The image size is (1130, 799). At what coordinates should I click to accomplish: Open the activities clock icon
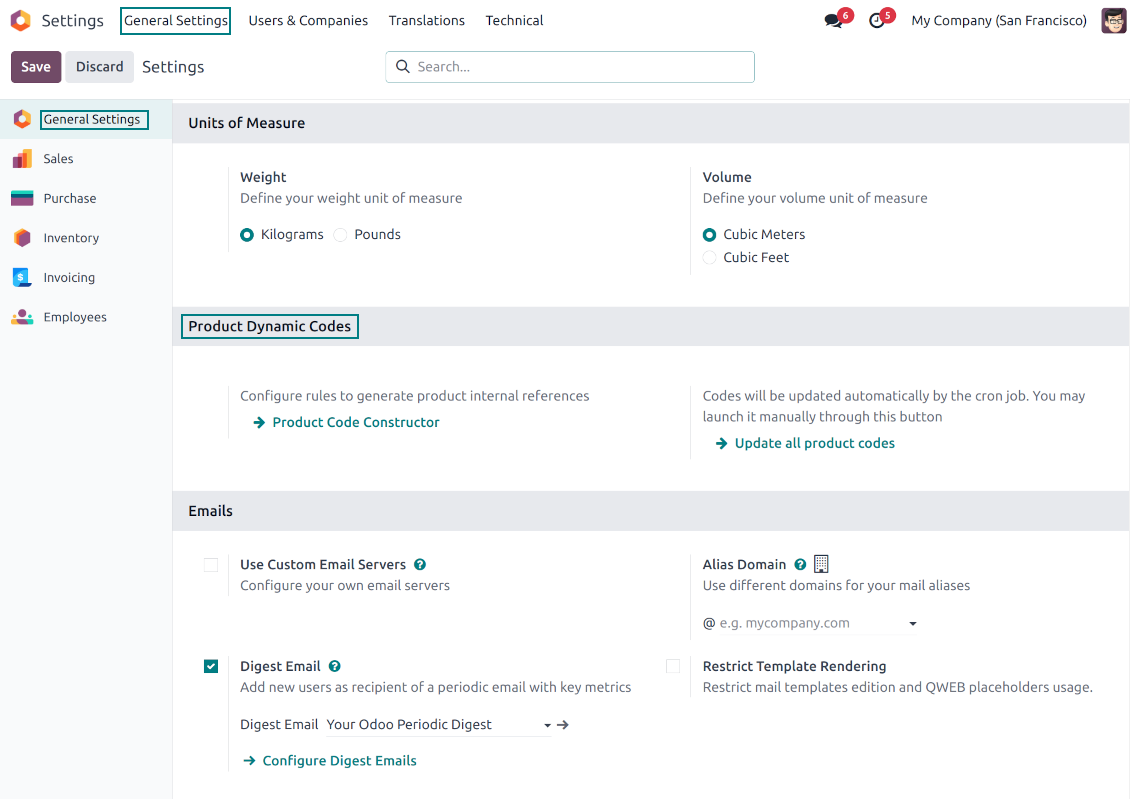point(877,21)
